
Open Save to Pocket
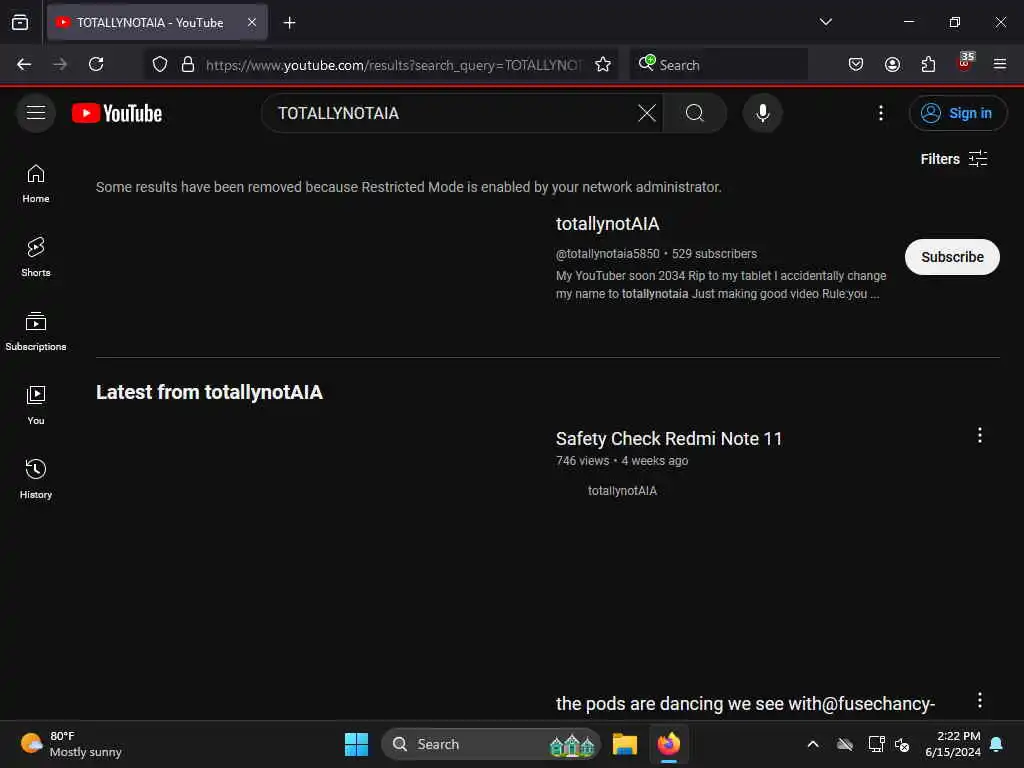pos(856,64)
